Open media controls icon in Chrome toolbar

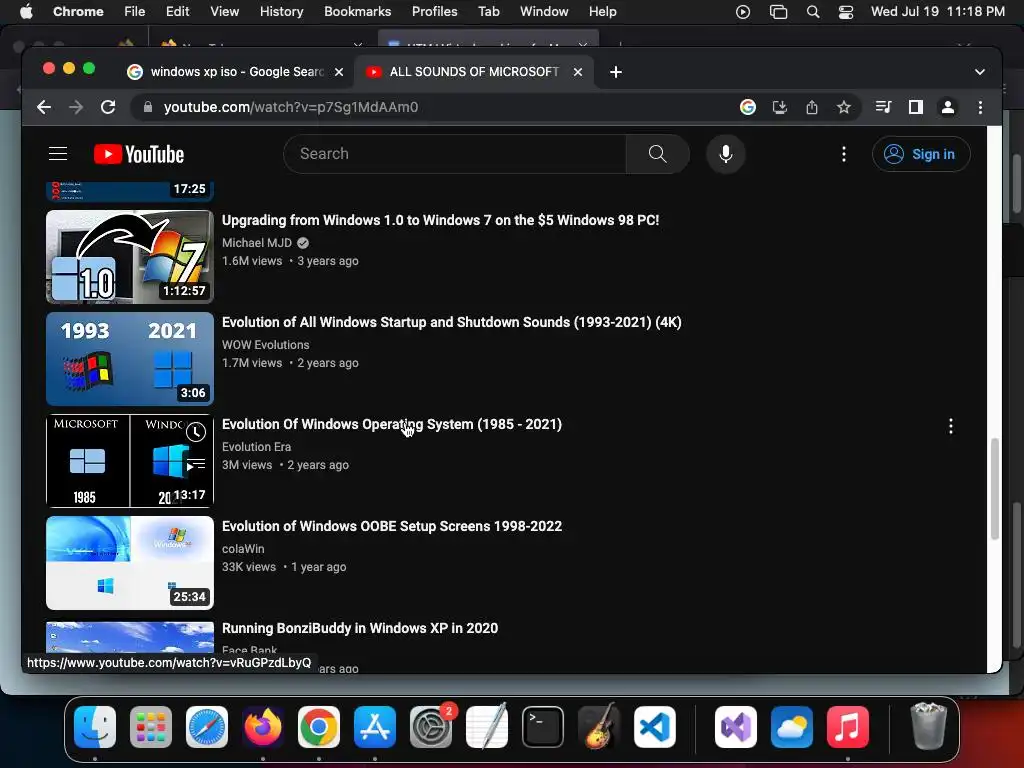[884, 107]
